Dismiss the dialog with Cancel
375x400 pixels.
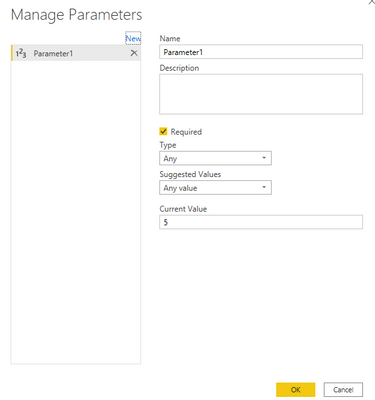pos(343,390)
